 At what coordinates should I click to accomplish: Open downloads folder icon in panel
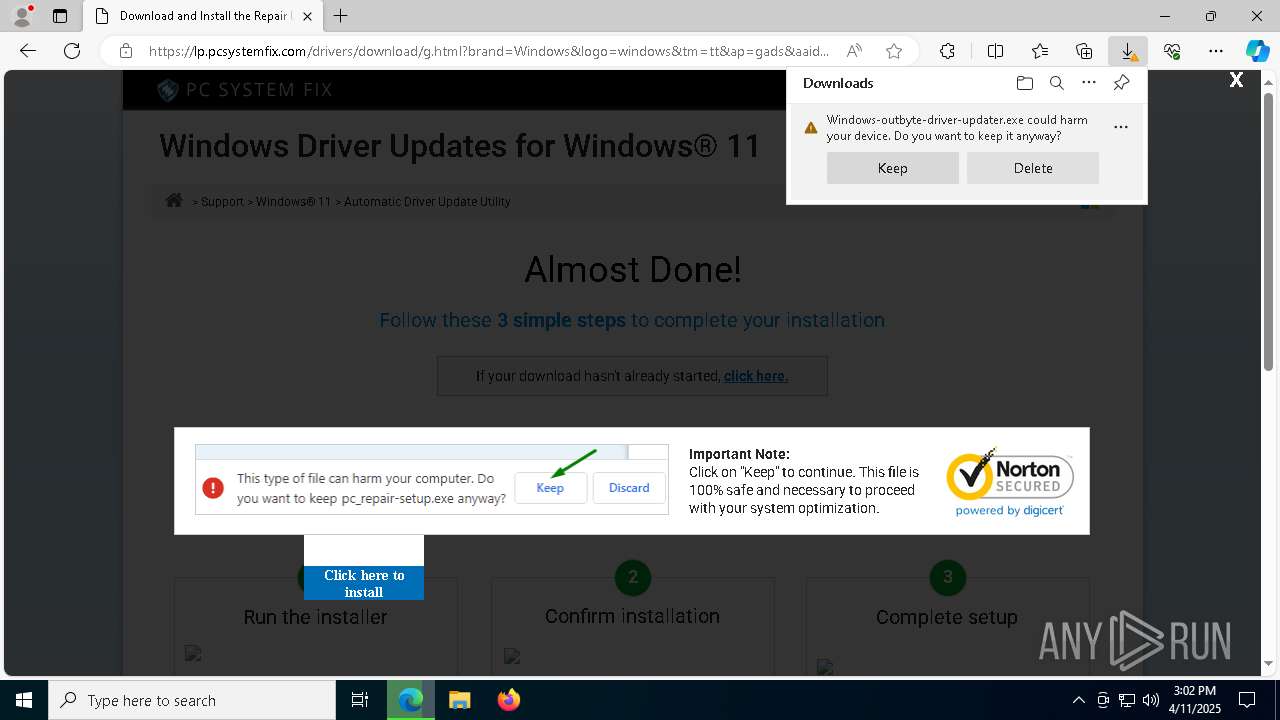1024,83
